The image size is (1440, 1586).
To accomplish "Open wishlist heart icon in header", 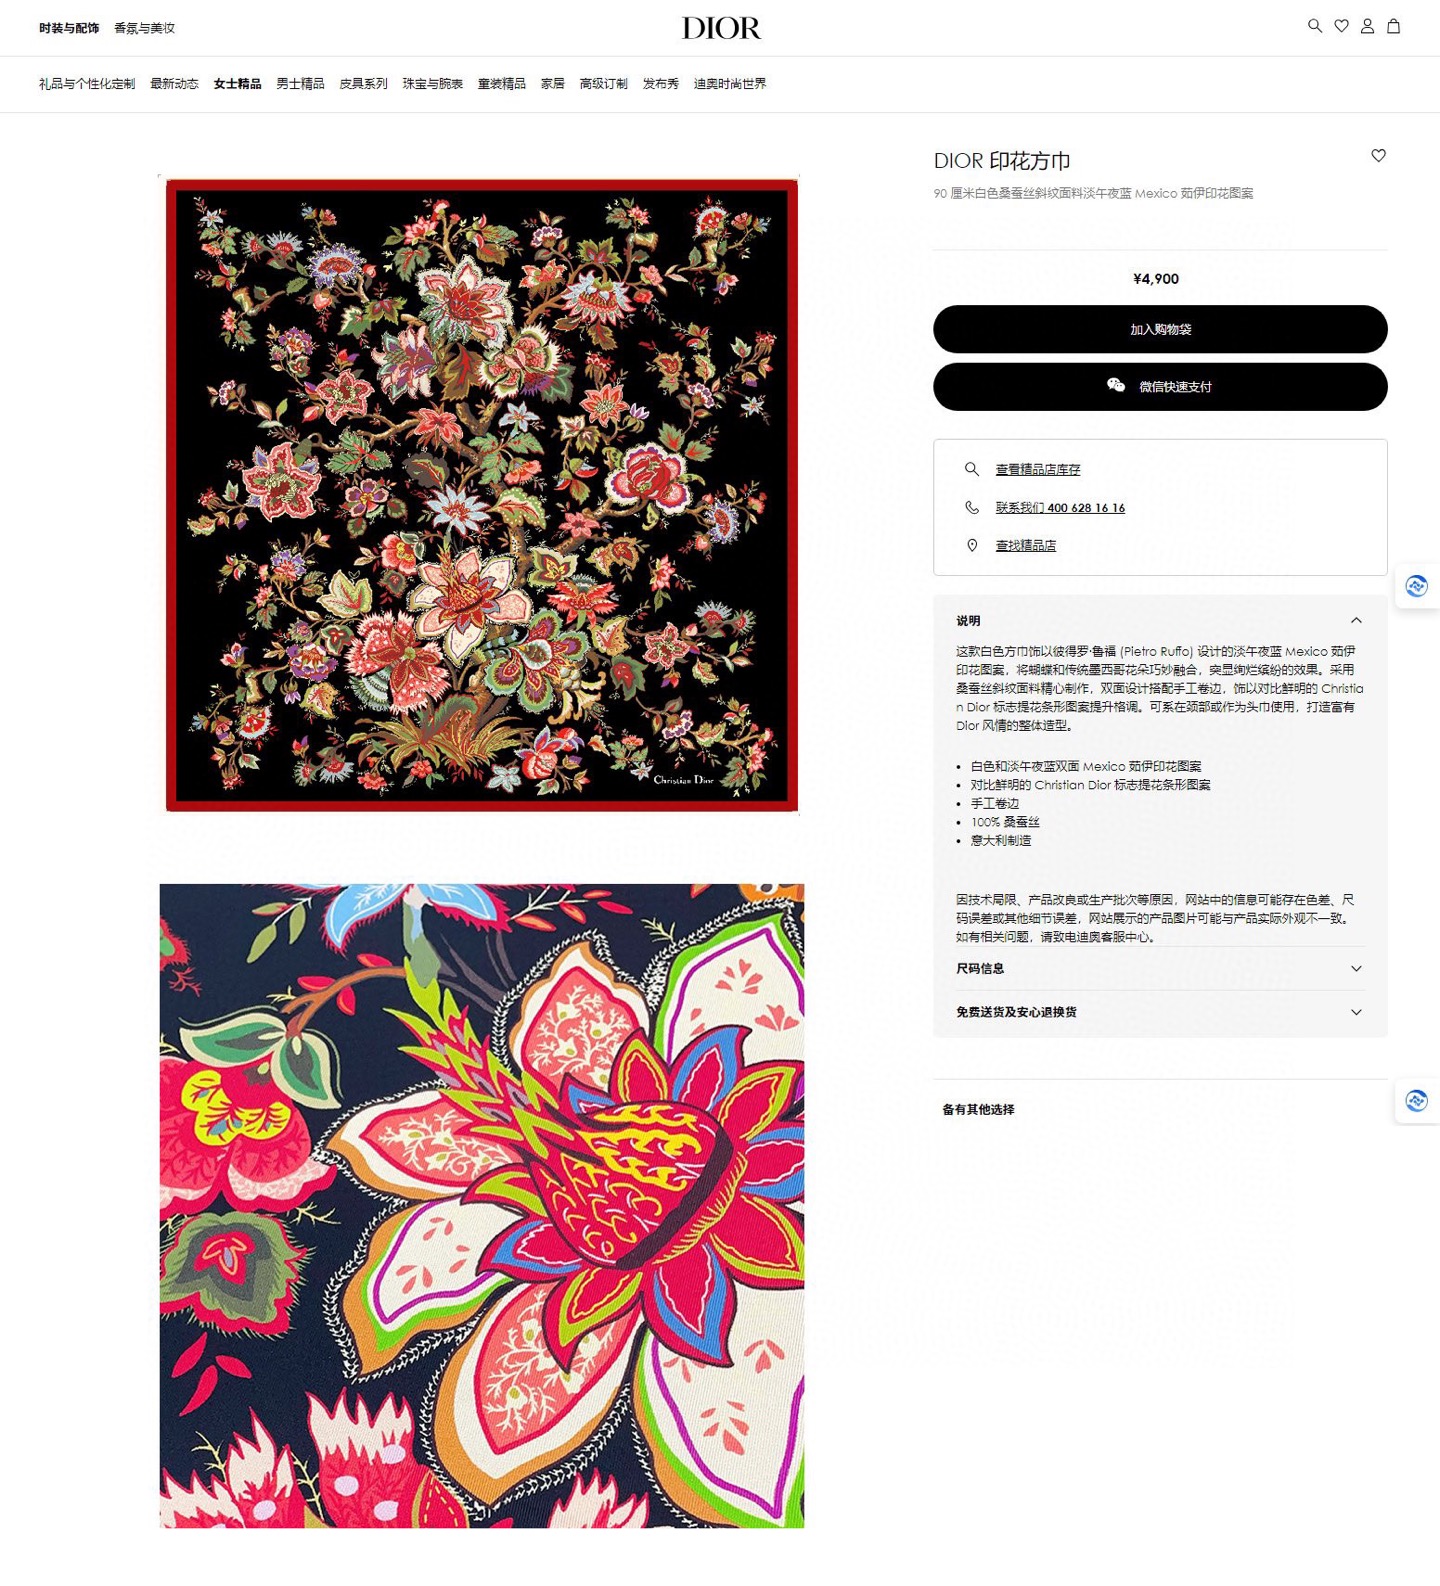I will click(x=1341, y=26).
